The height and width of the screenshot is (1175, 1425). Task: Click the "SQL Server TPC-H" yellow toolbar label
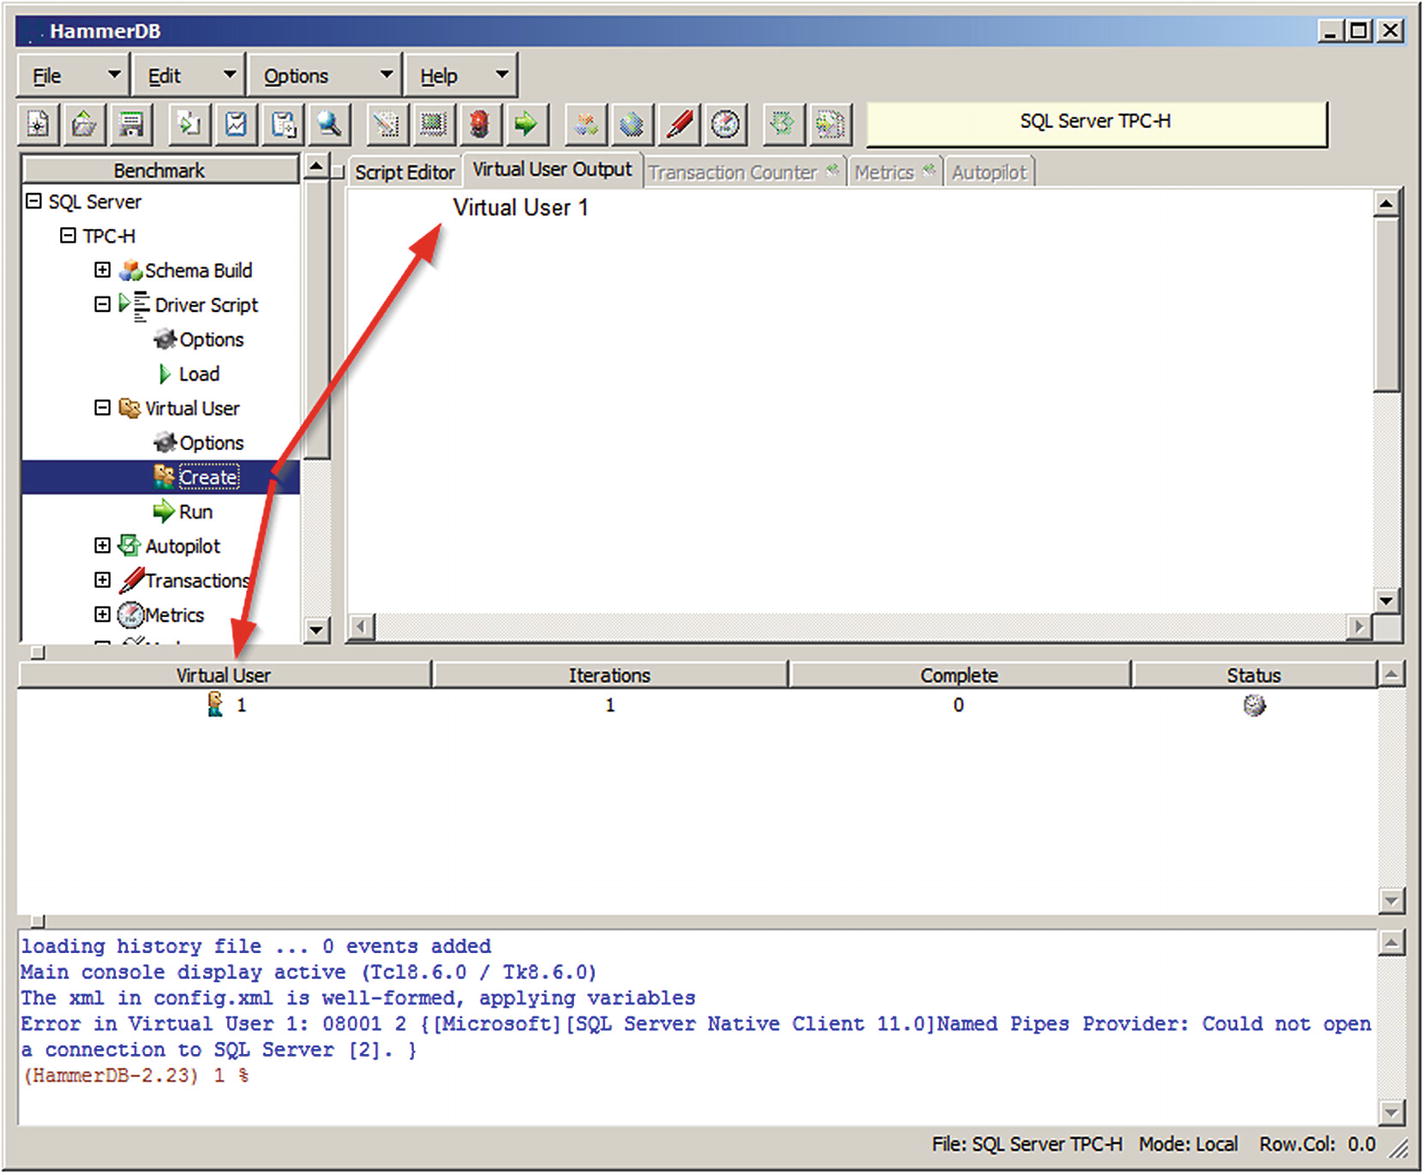1096,122
